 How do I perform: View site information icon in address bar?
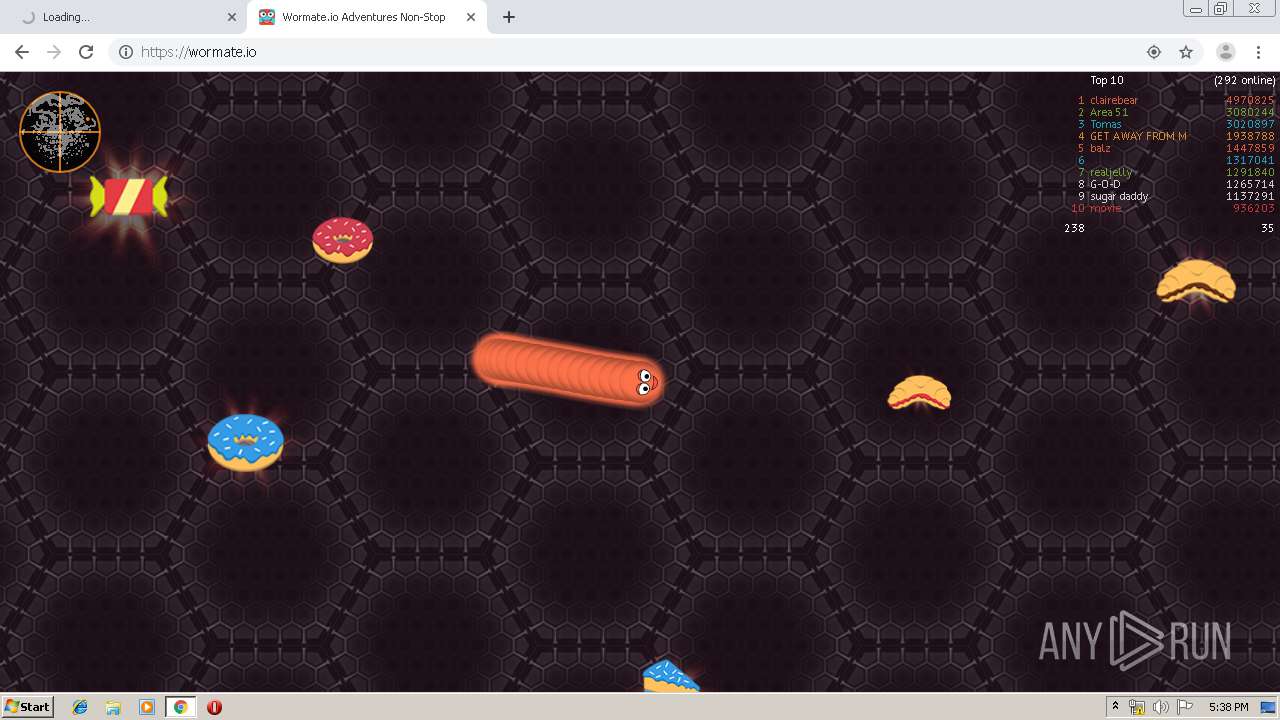tap(126, 52)
